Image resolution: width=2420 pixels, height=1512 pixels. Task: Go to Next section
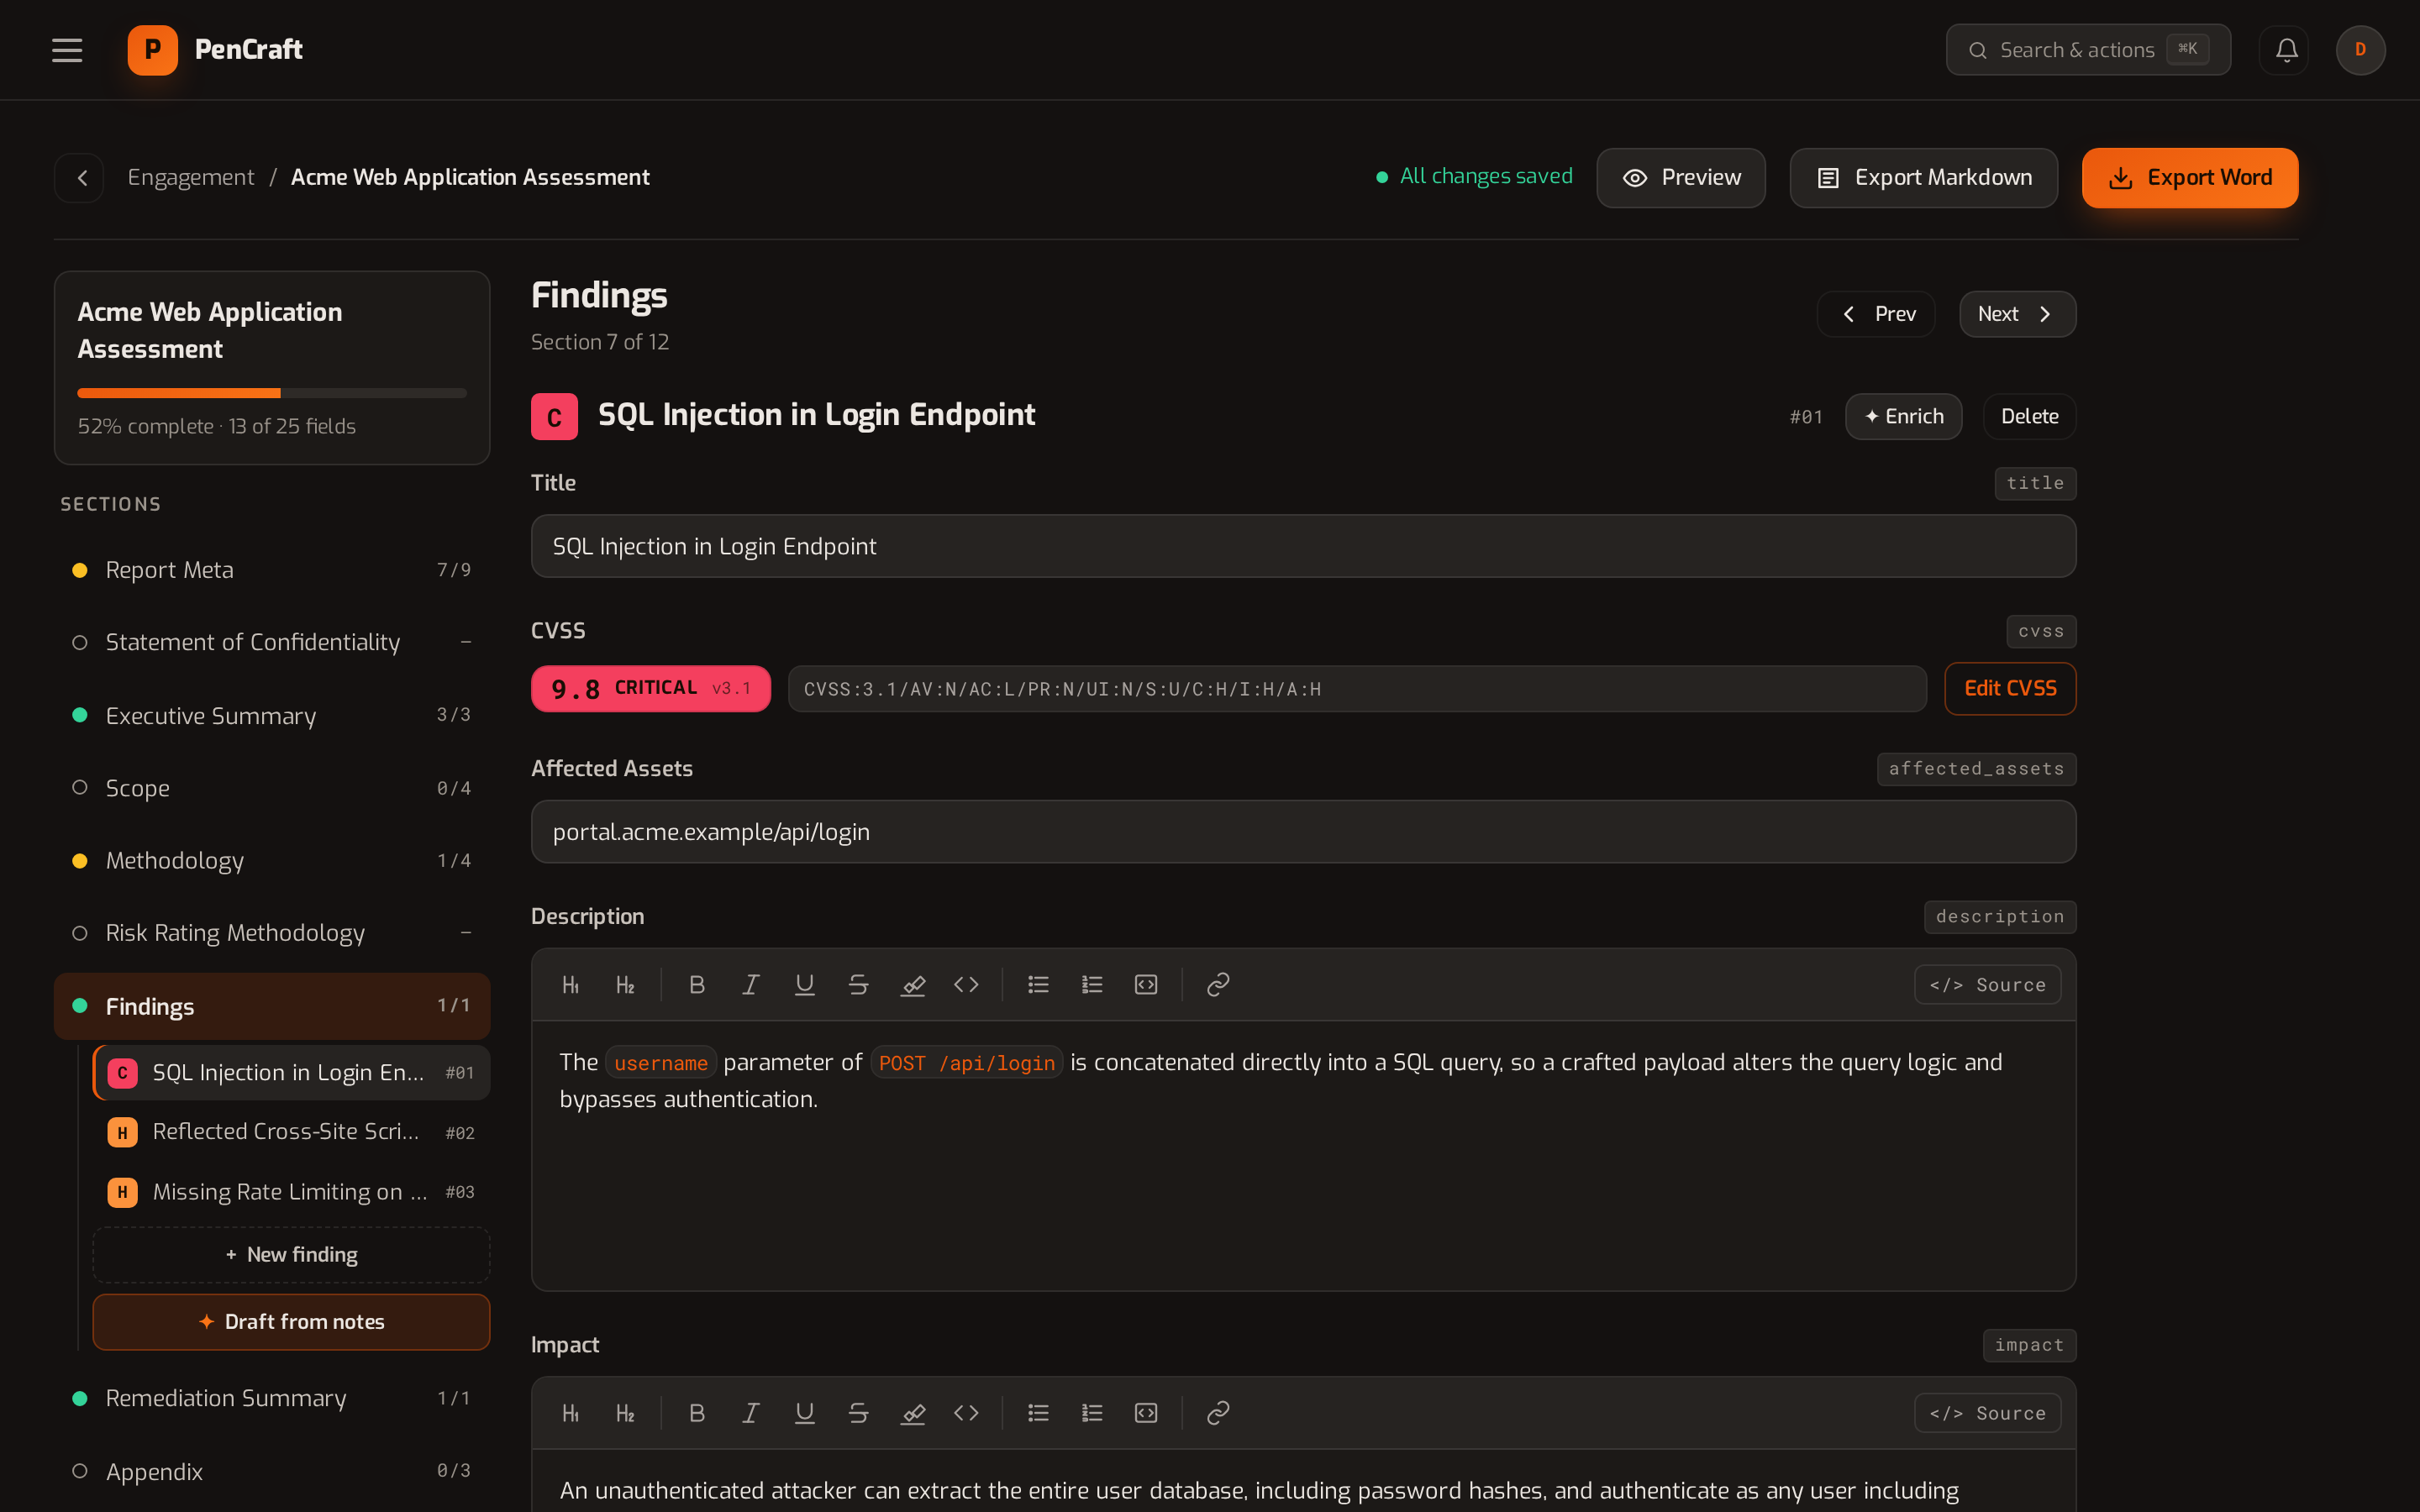[x=2017, y=314]
